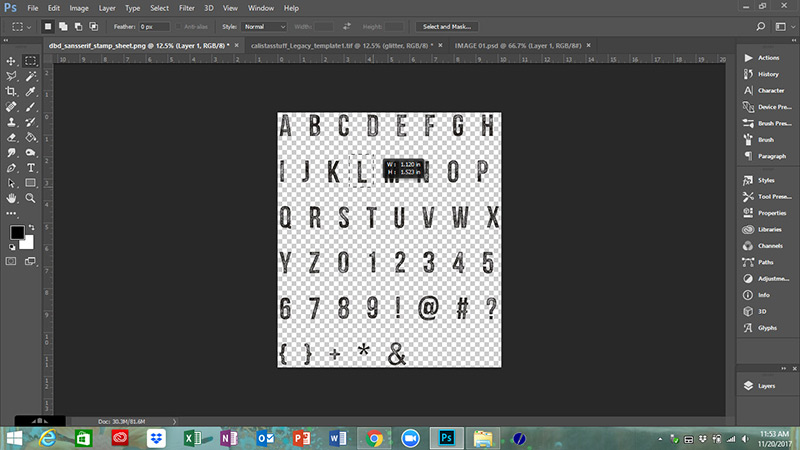Pick the Crop tool
800x450 pixels.
click(12, 91)
